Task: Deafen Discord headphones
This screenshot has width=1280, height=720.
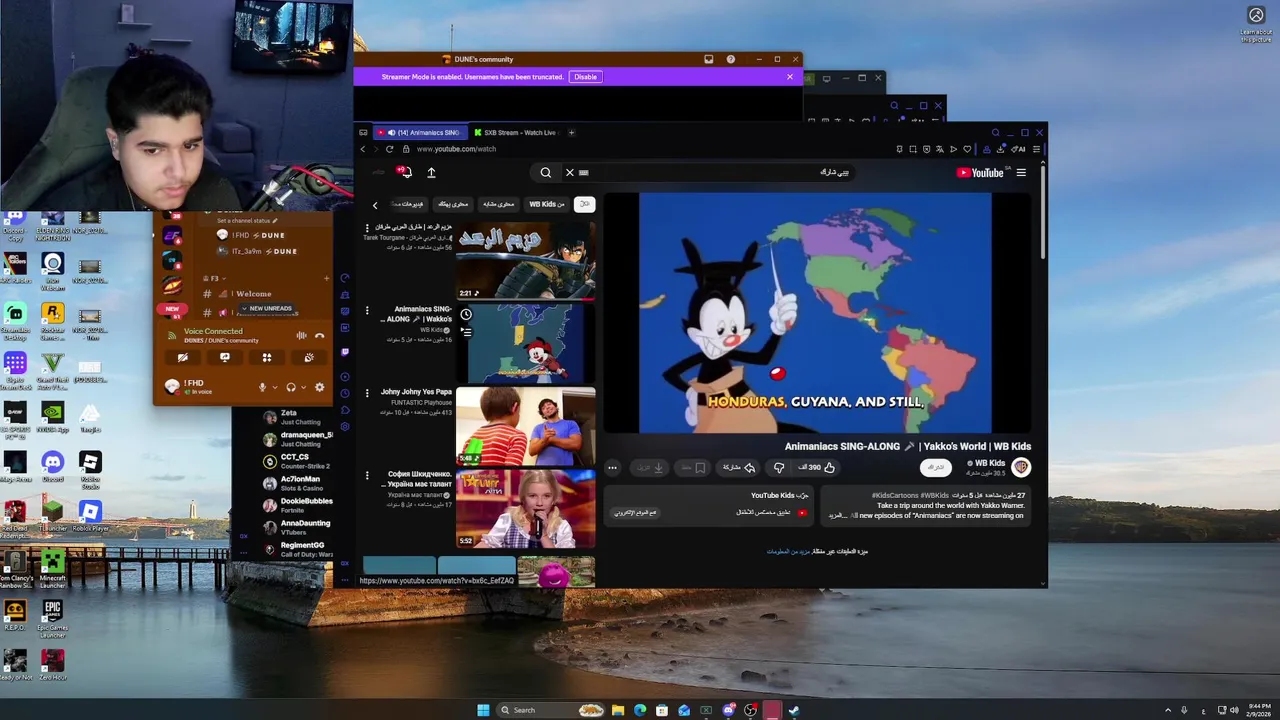Action: (x=291, y=387)
